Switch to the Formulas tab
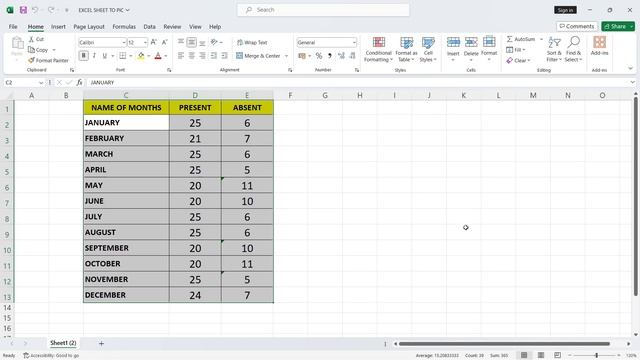The height and width of the screenshot is (360, 640). click(x=124, y=27)
